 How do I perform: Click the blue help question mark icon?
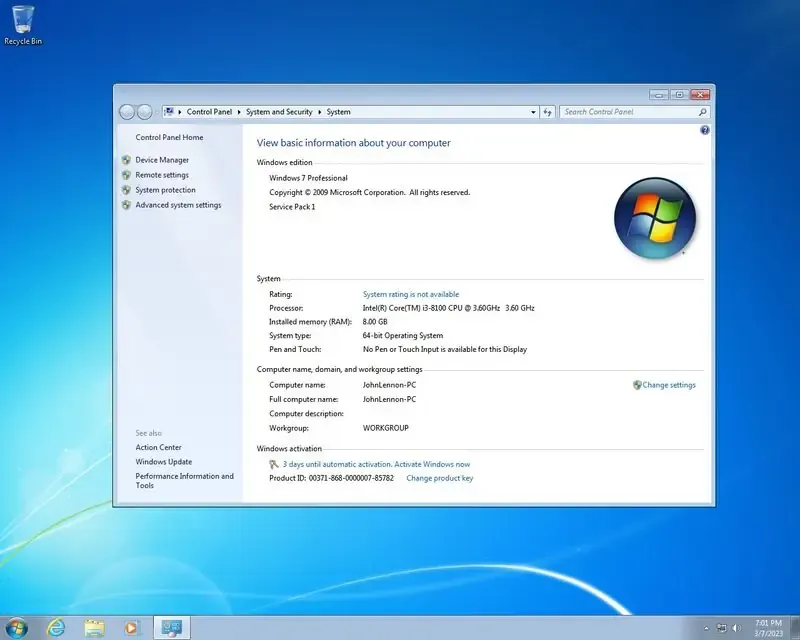[x=705, y=130]
